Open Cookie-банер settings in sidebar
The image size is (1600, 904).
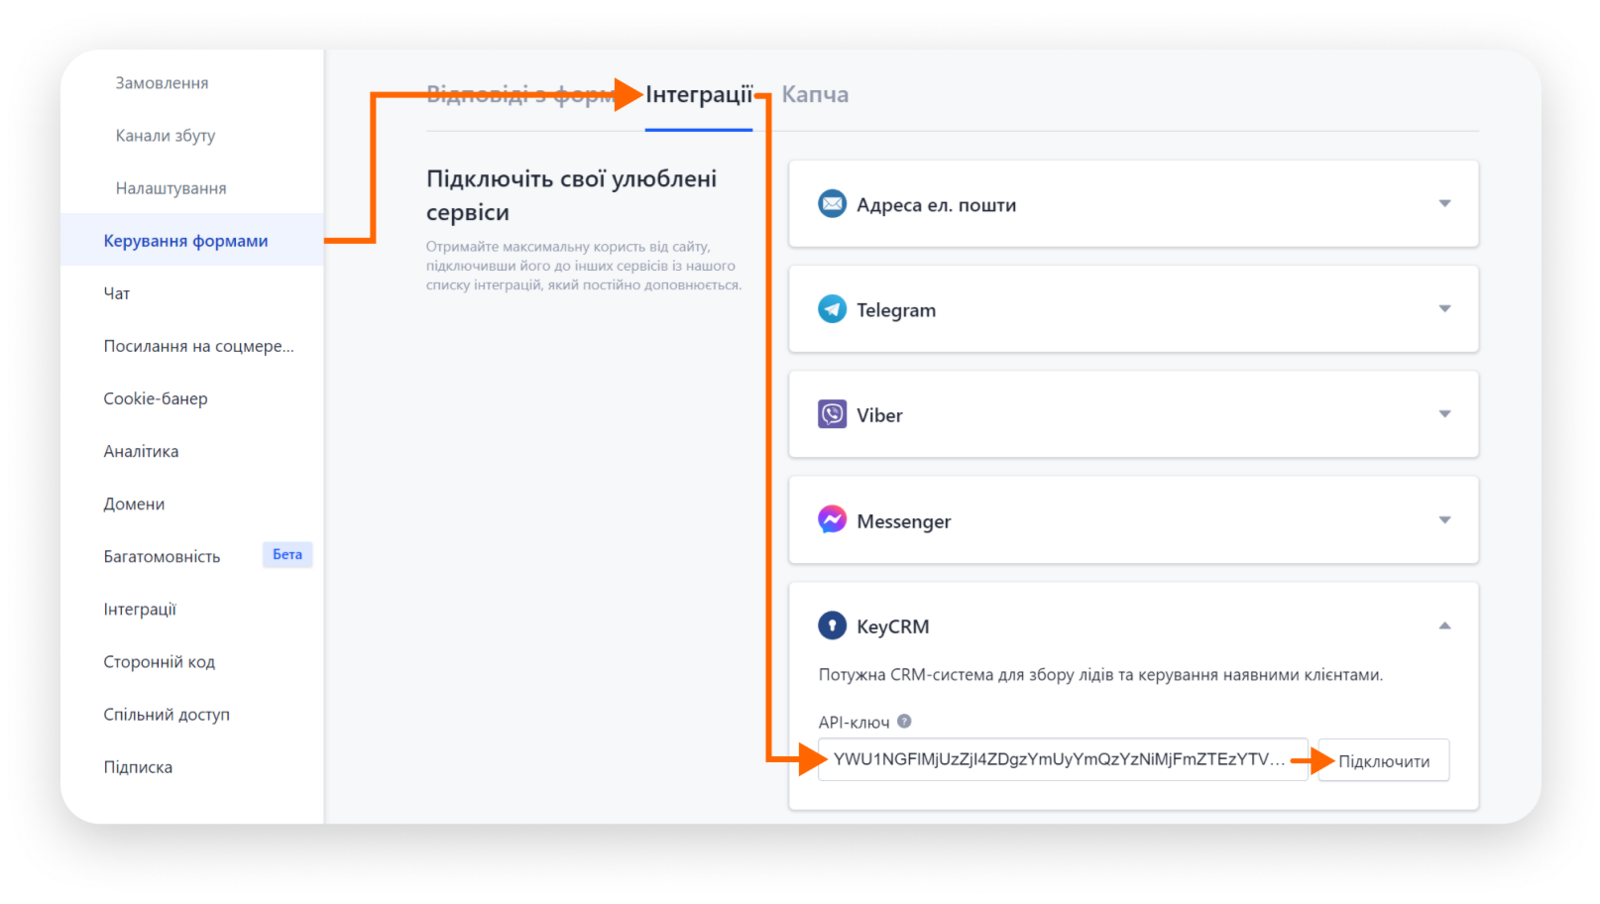tap(156, 399)
